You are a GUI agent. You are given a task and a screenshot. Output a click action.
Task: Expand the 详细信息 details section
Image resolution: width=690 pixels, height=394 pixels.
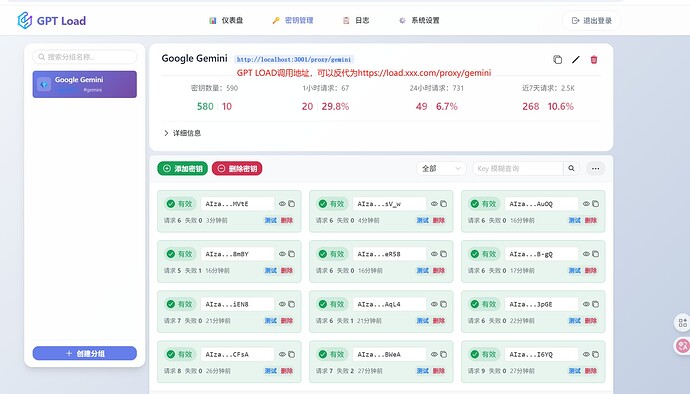[x=183, y=133]
